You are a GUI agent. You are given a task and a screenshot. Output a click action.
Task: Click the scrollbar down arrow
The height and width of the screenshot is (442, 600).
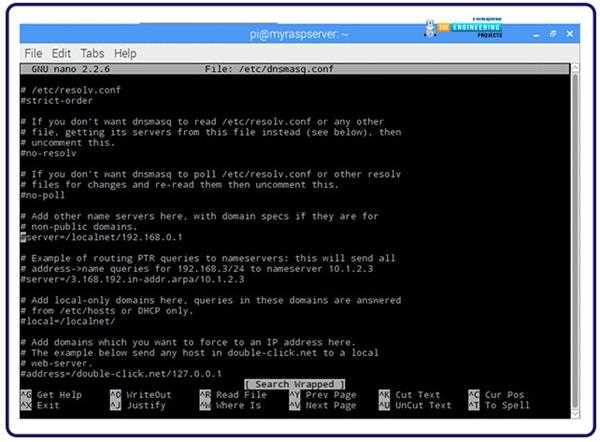click(575, 414)
